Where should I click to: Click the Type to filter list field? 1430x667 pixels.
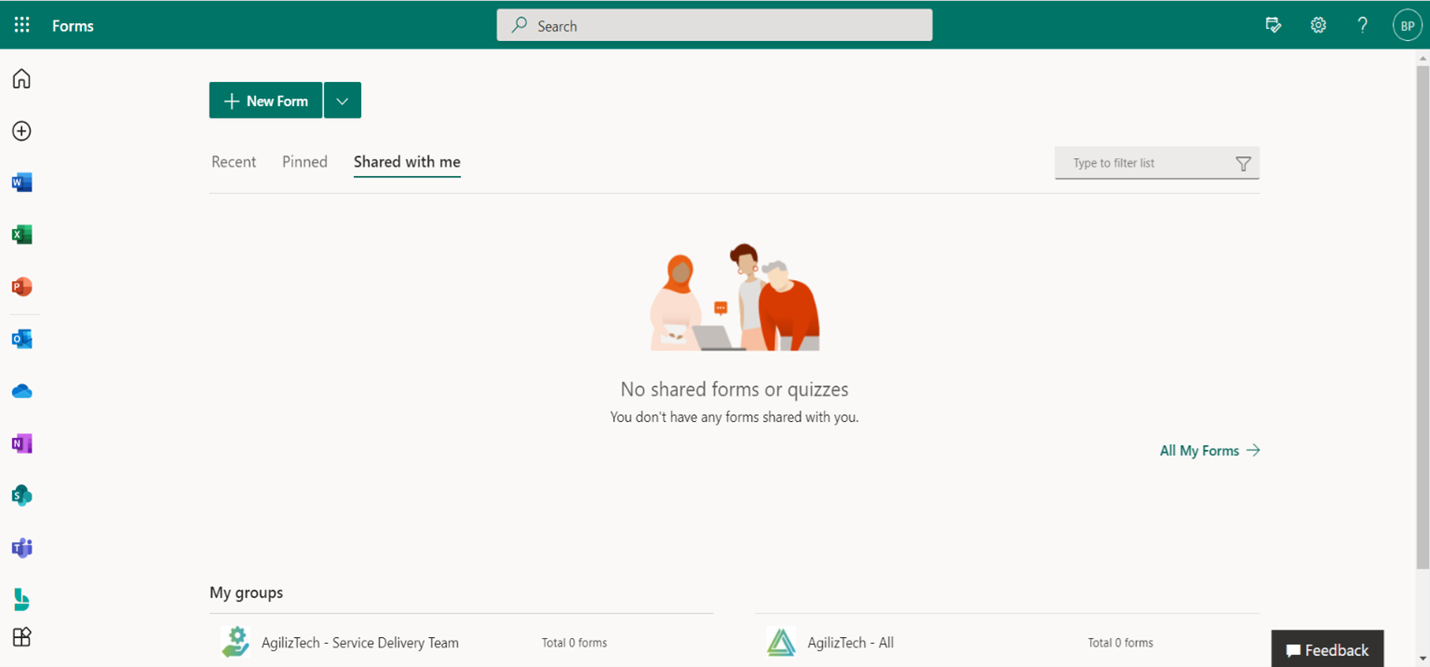[x=1145, y=163]
